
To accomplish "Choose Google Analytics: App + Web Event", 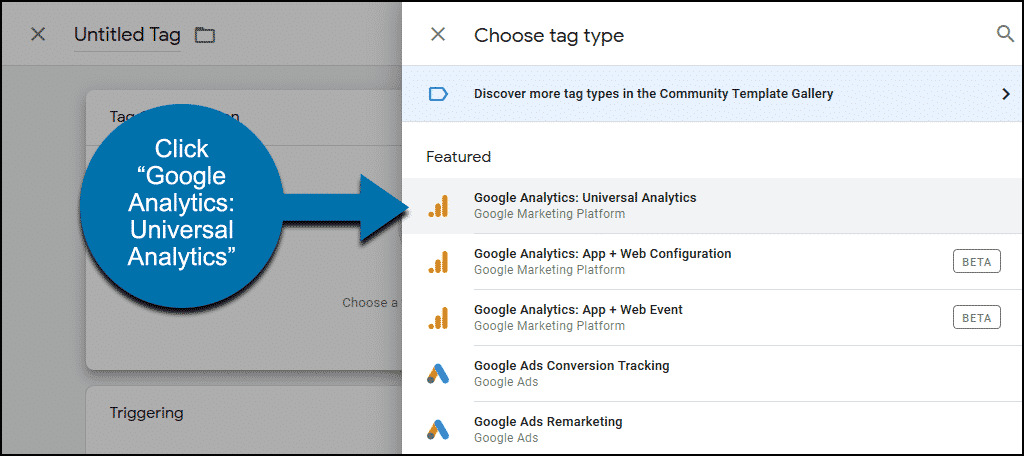I will coord(579,310).
